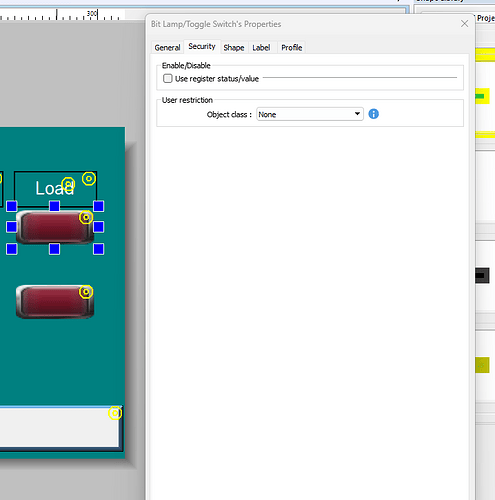The height and width of the screenshot is (500, 495).
Task: Go to the Profile tab
Action: (292, 48)
